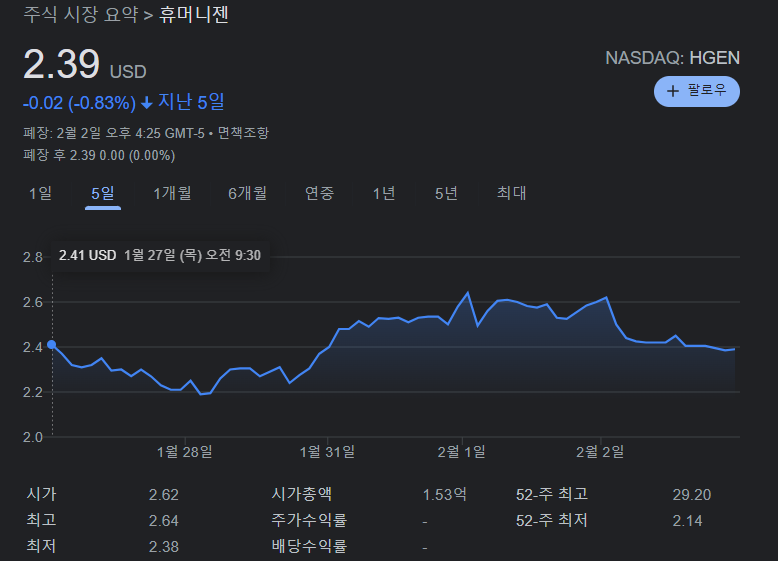Image resolution: width=778 pixels, height=561 pixels.
Task: Click the 2.39 current price value
Action: point(62,64)
